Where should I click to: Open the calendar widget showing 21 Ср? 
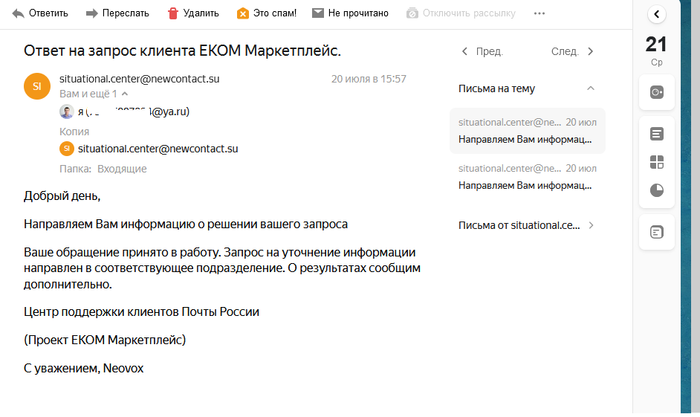(x=656, y=50)
